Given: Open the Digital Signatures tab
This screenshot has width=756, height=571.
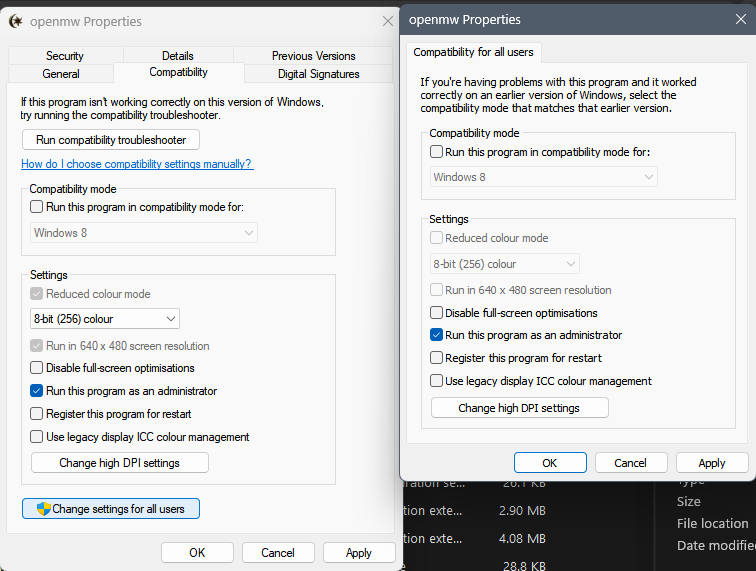Looking at the screenshot, I should point(319,74).
